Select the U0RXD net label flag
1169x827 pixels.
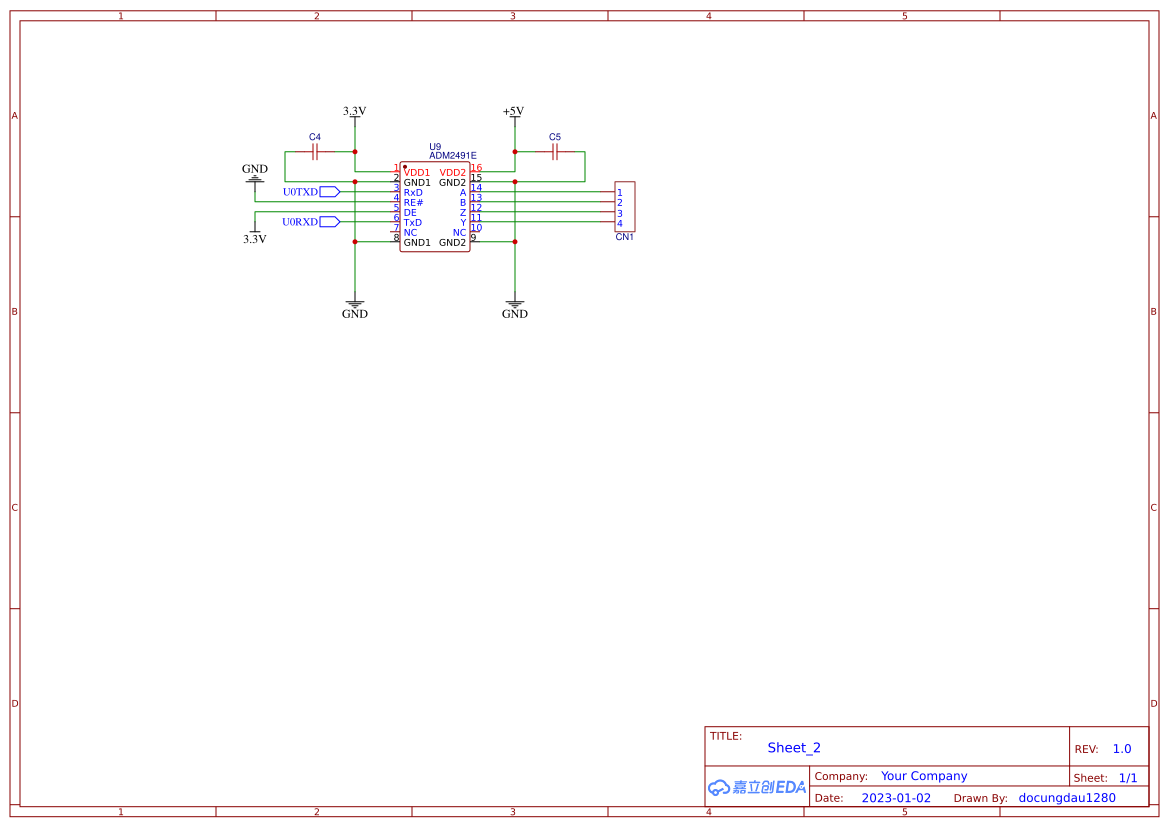[x=313, y=222]
